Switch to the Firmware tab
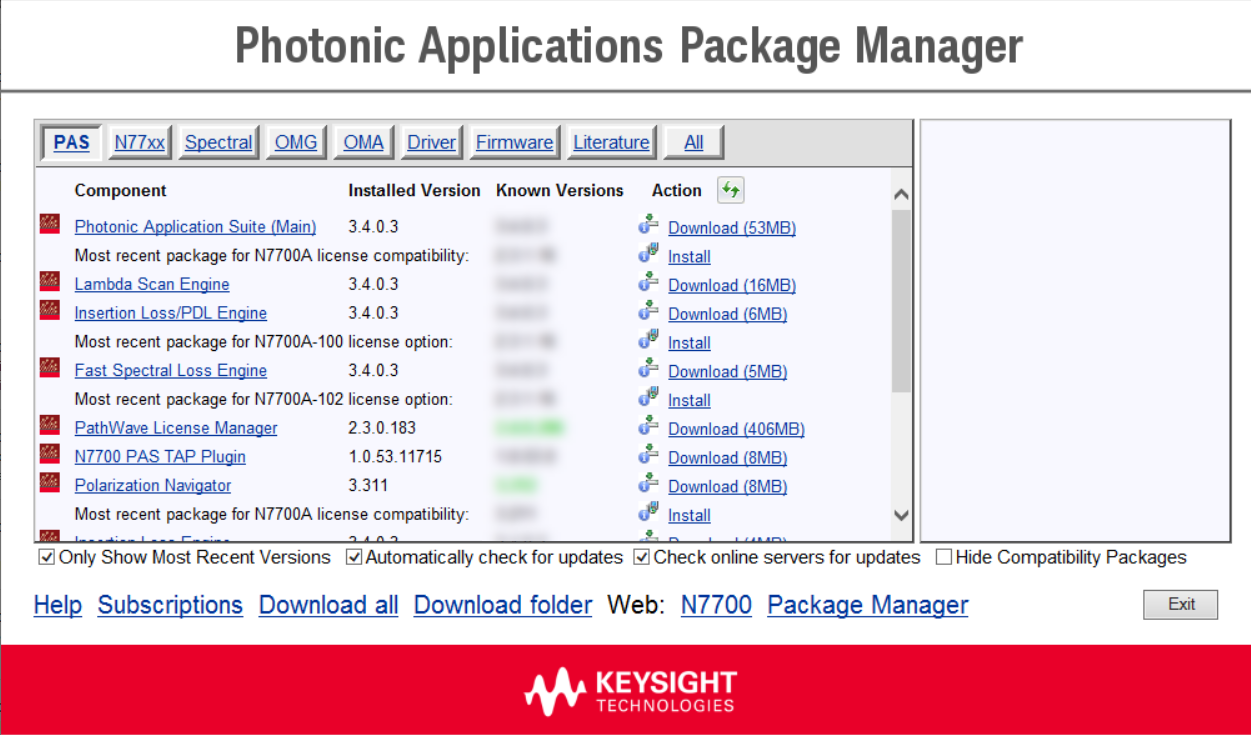 click(514, 143)
